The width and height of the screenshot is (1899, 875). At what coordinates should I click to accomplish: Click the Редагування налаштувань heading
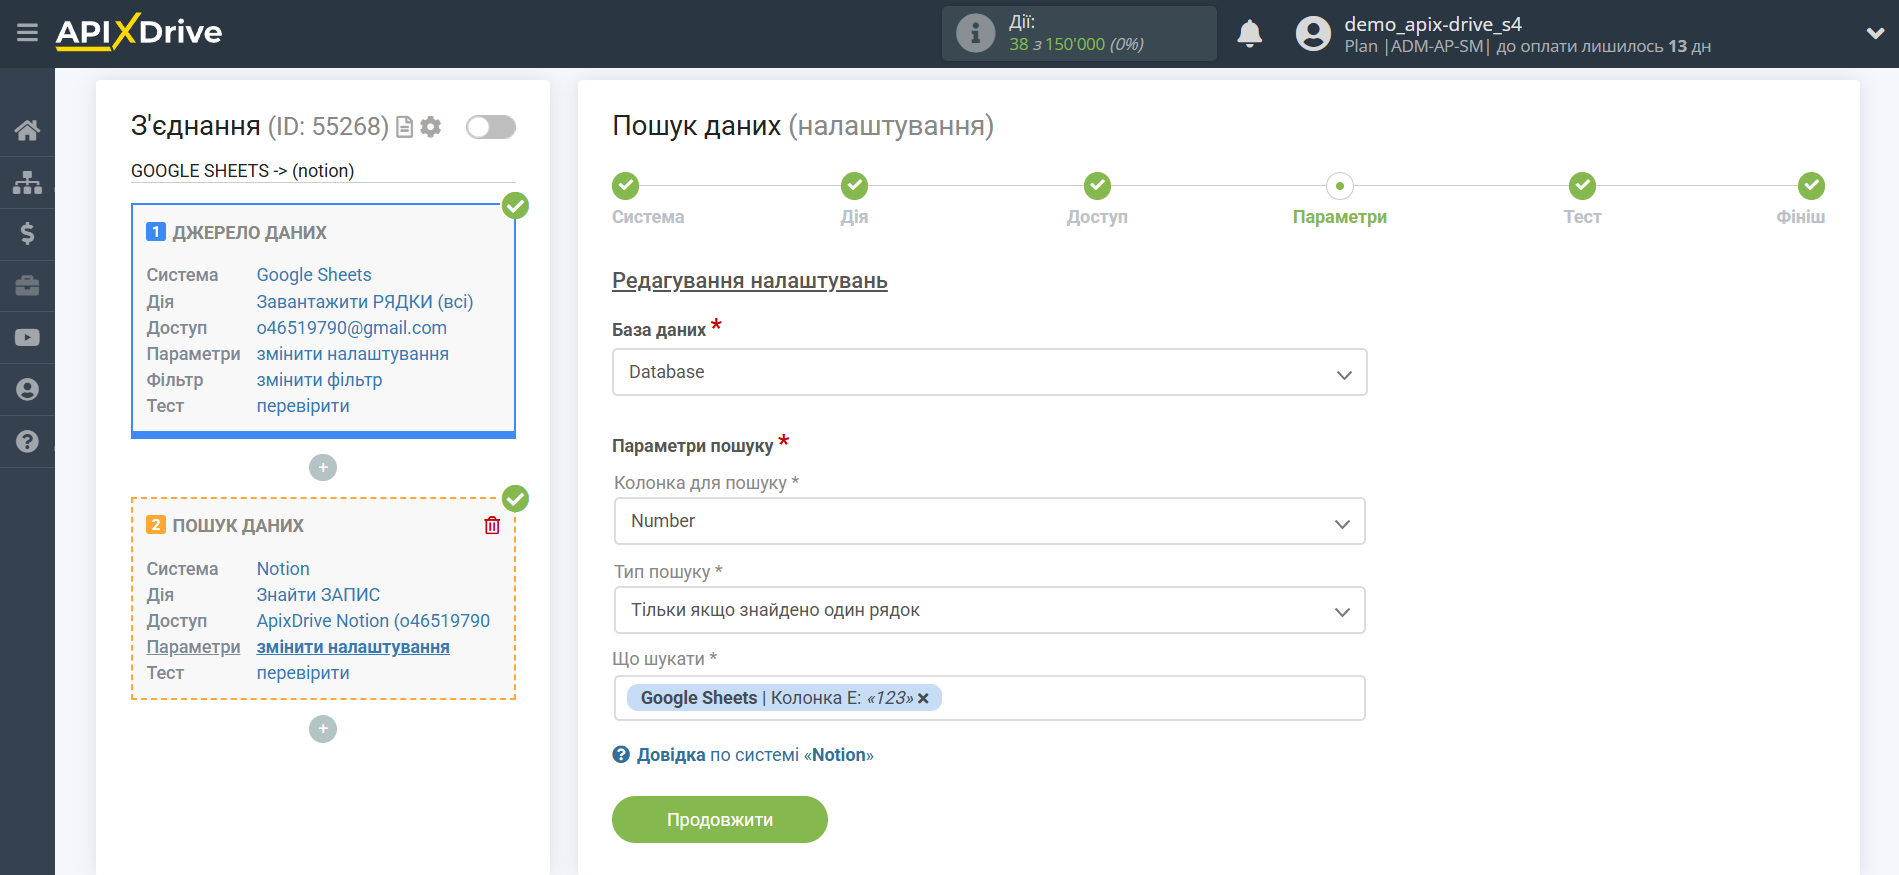coord(750,281)
